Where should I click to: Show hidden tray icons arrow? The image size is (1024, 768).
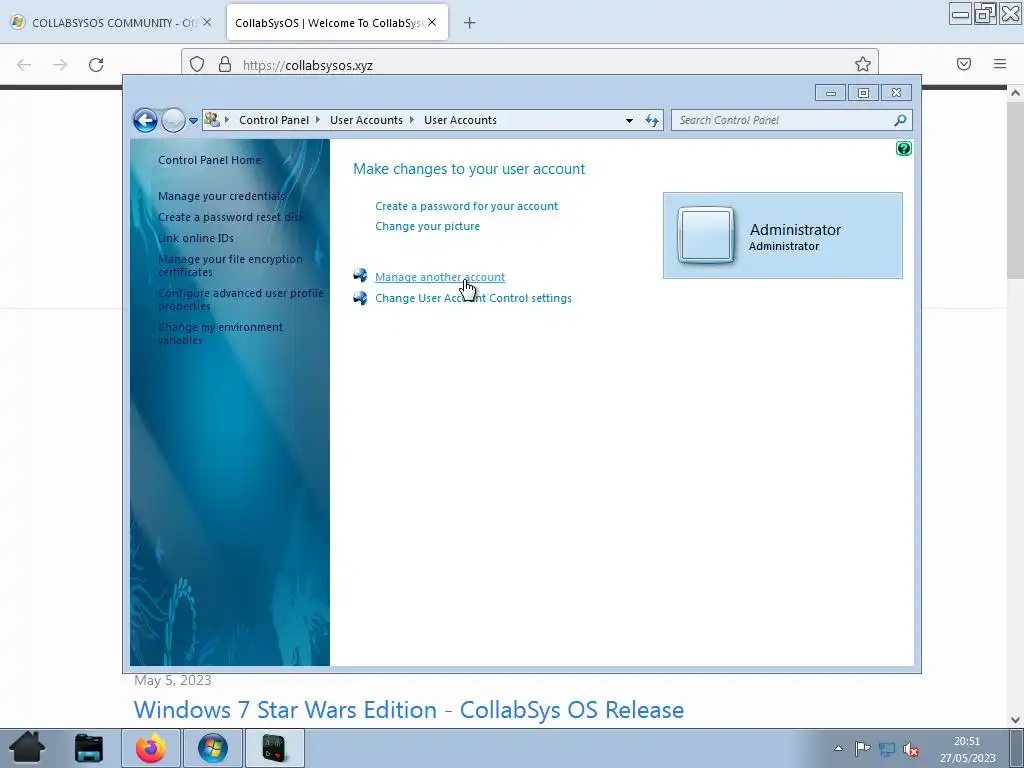point(839,748)
